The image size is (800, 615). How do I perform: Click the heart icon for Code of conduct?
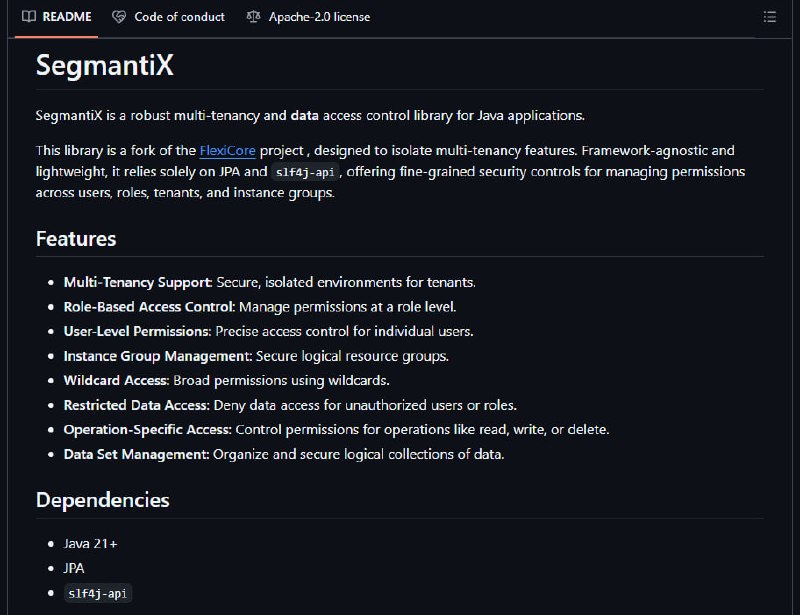pos(119,17)
